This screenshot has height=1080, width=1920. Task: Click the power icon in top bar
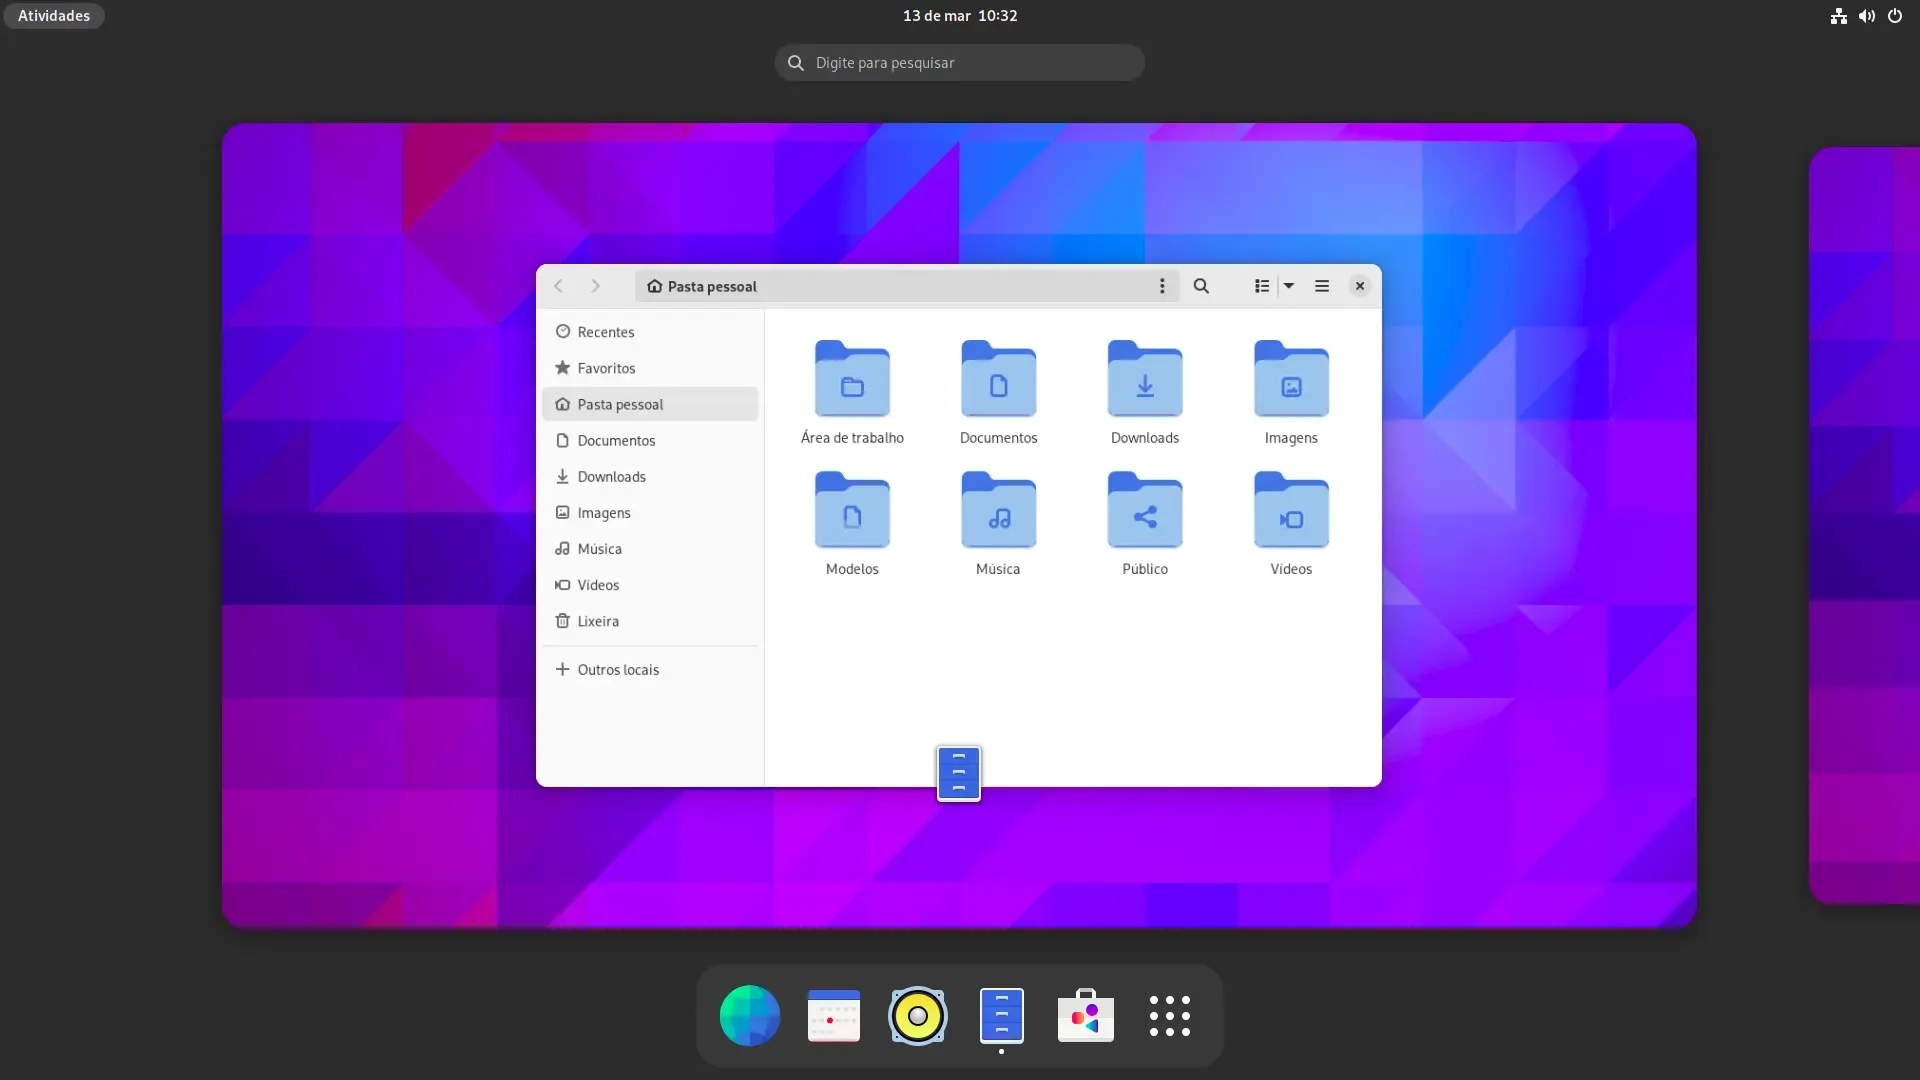(x=1894, y=15)
